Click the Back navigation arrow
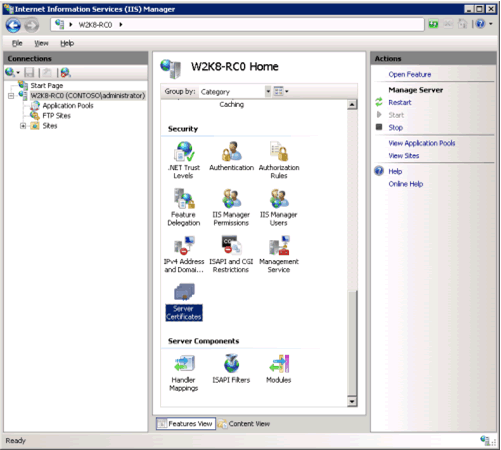Screen dimensions: 501x450 (x=13, y=25)
